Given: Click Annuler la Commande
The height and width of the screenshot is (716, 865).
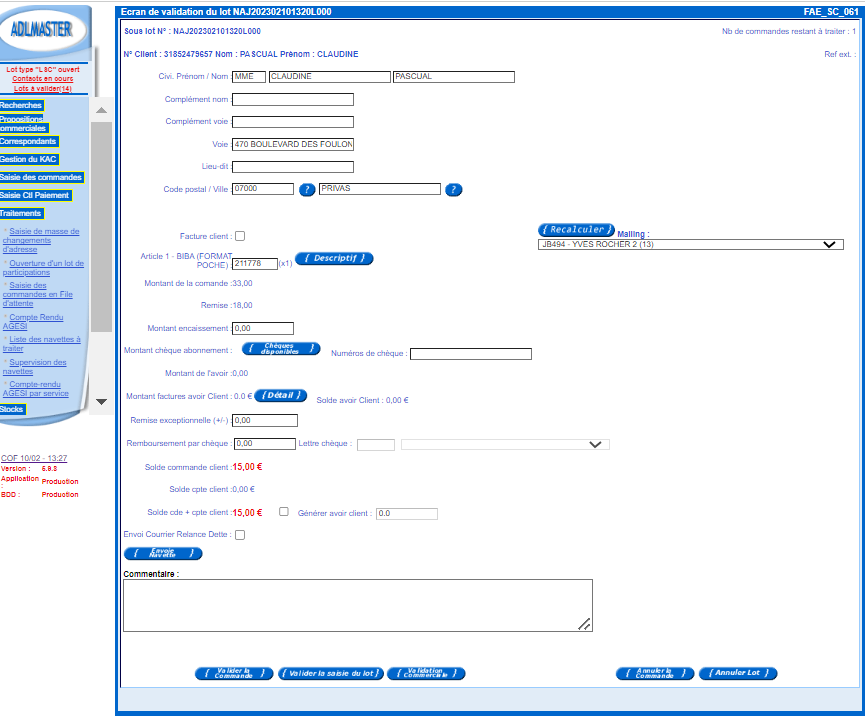Looking at the screenshot, I should tap(655, 674).
